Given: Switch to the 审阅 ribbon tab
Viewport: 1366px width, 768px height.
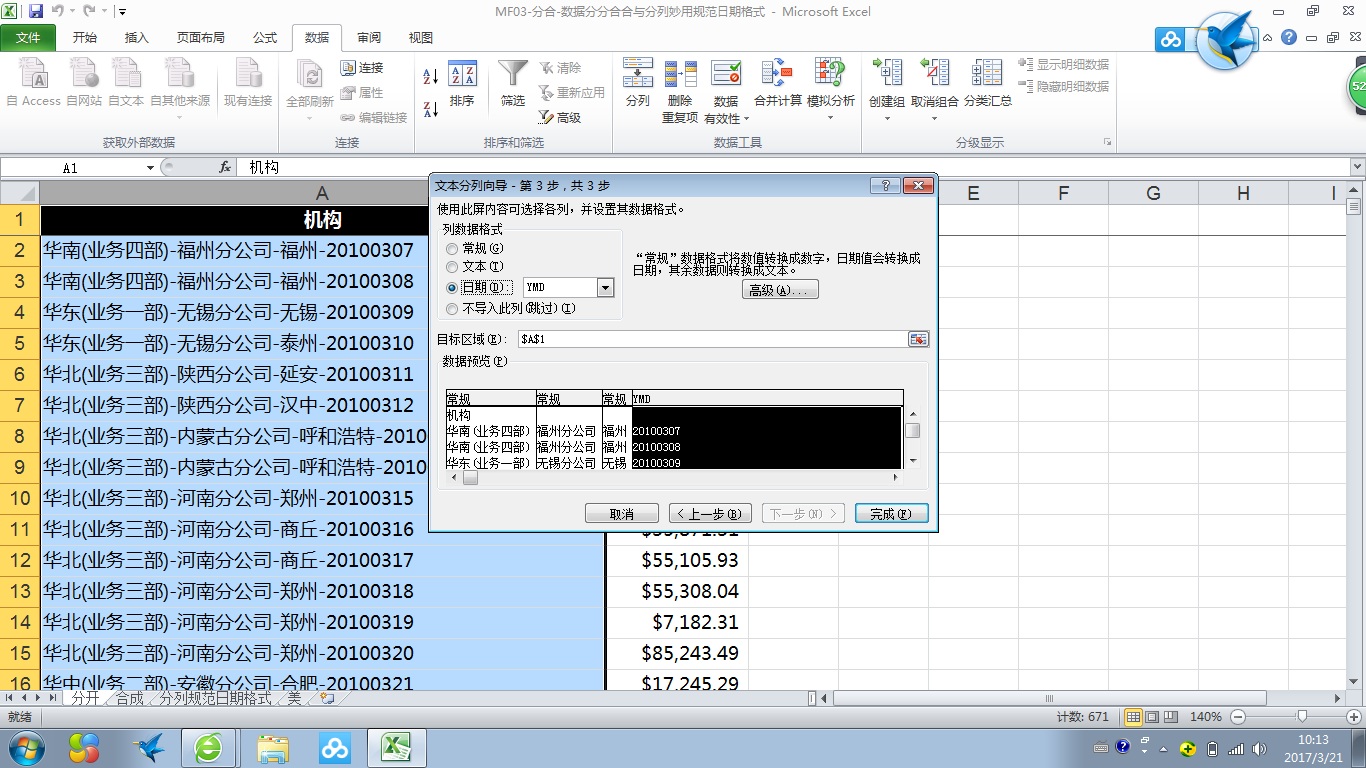Looking at the screenshot, I should [x=369, y=38].
